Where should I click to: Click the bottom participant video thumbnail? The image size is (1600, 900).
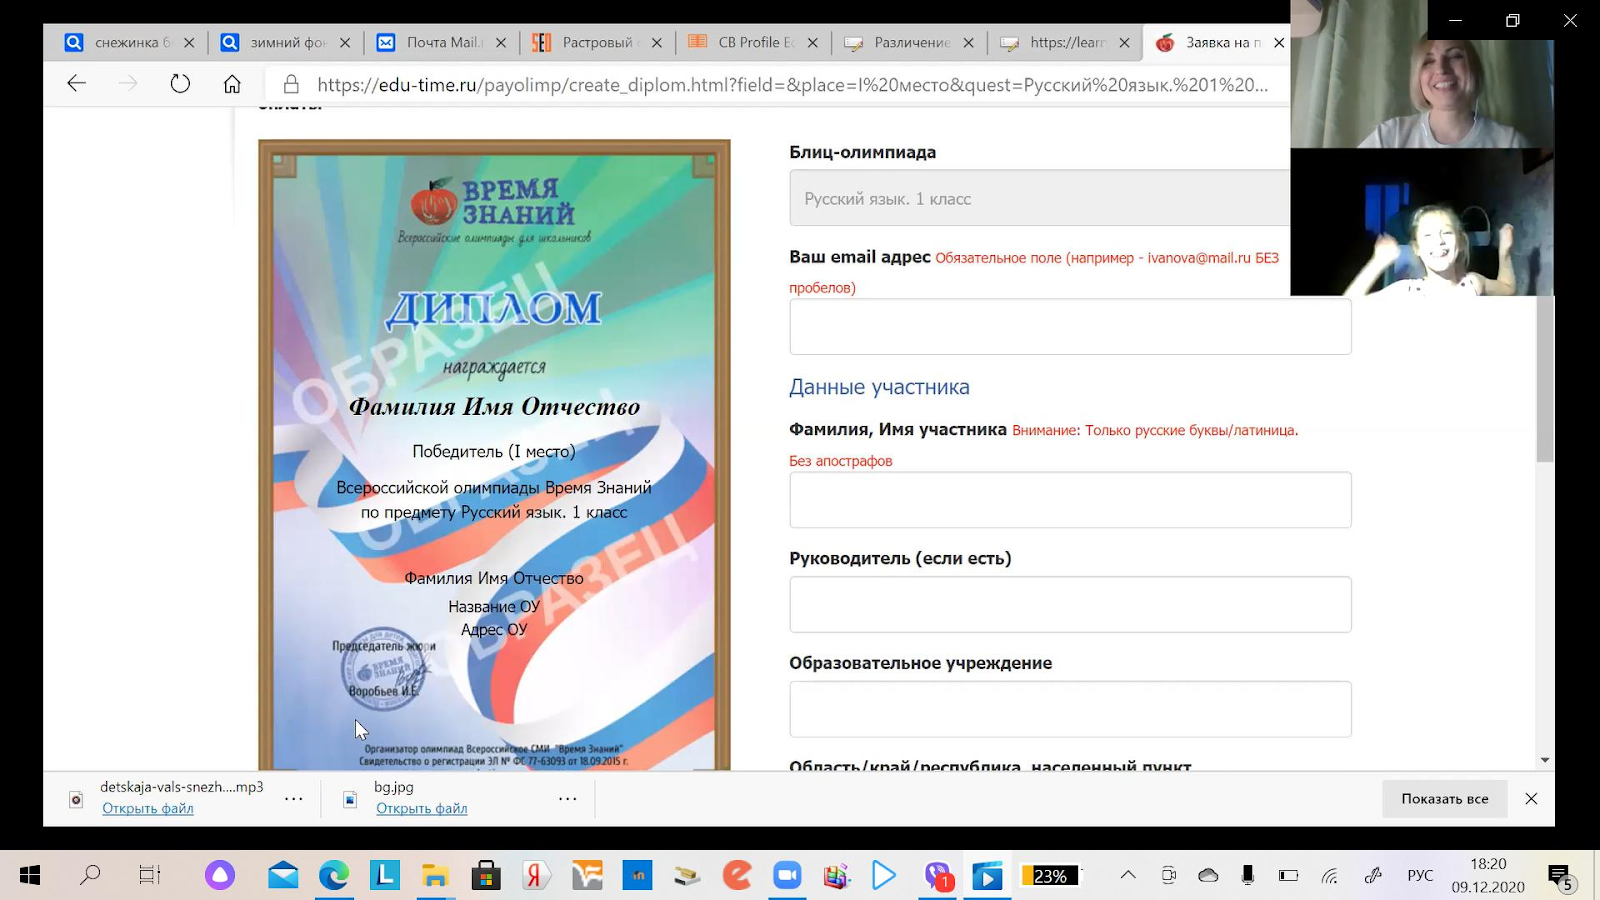click(1422, 222)
